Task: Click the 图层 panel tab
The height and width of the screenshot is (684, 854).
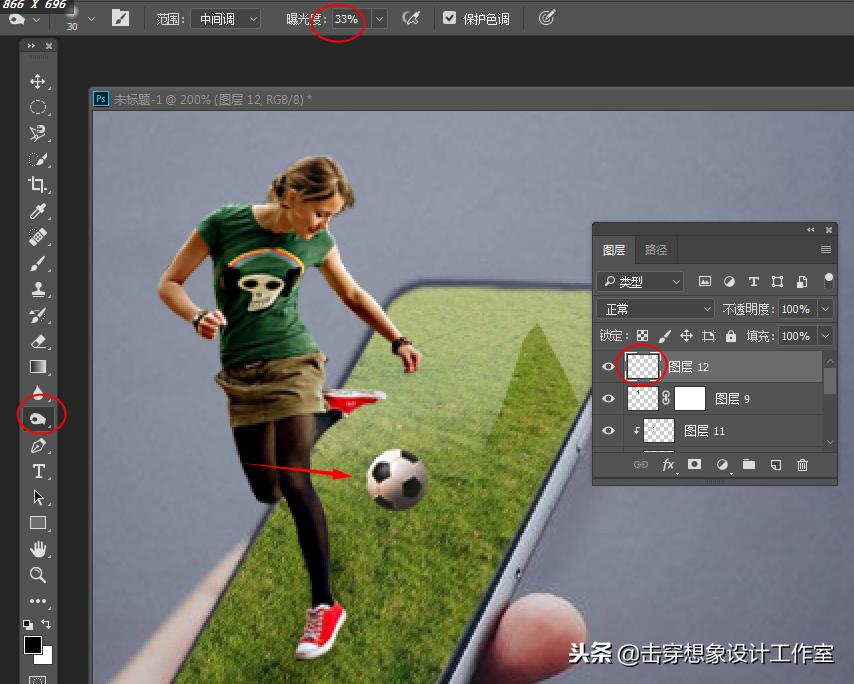Action: coord(613,250)
